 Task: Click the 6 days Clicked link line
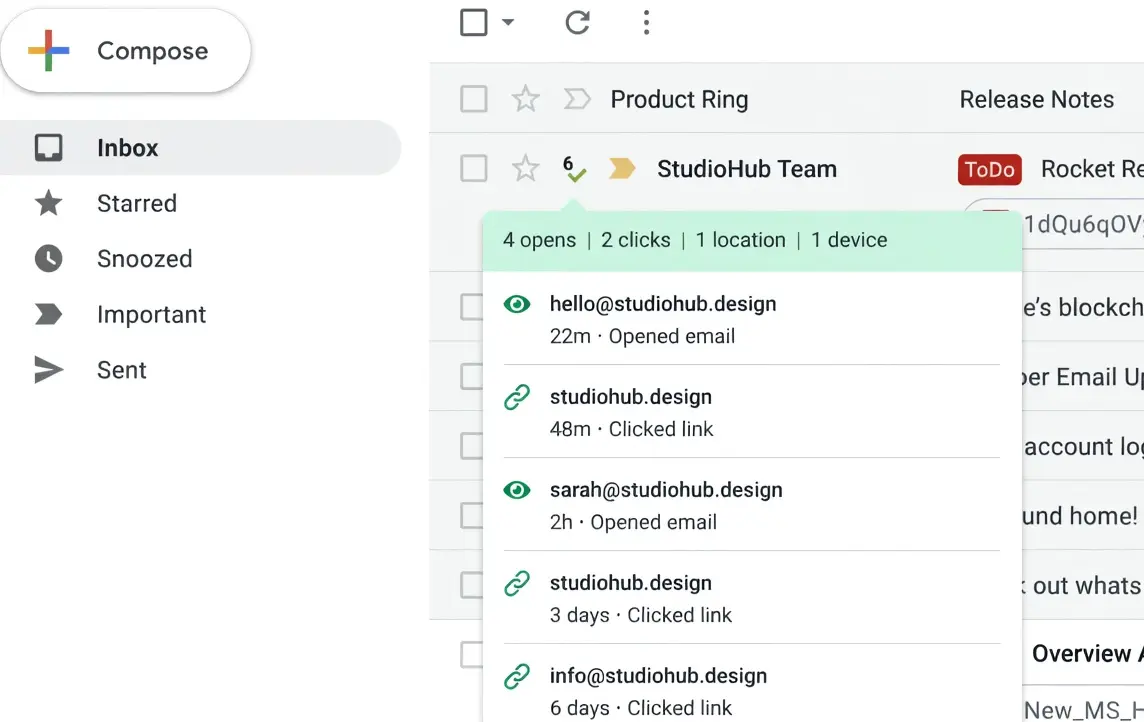click(641, 708)
